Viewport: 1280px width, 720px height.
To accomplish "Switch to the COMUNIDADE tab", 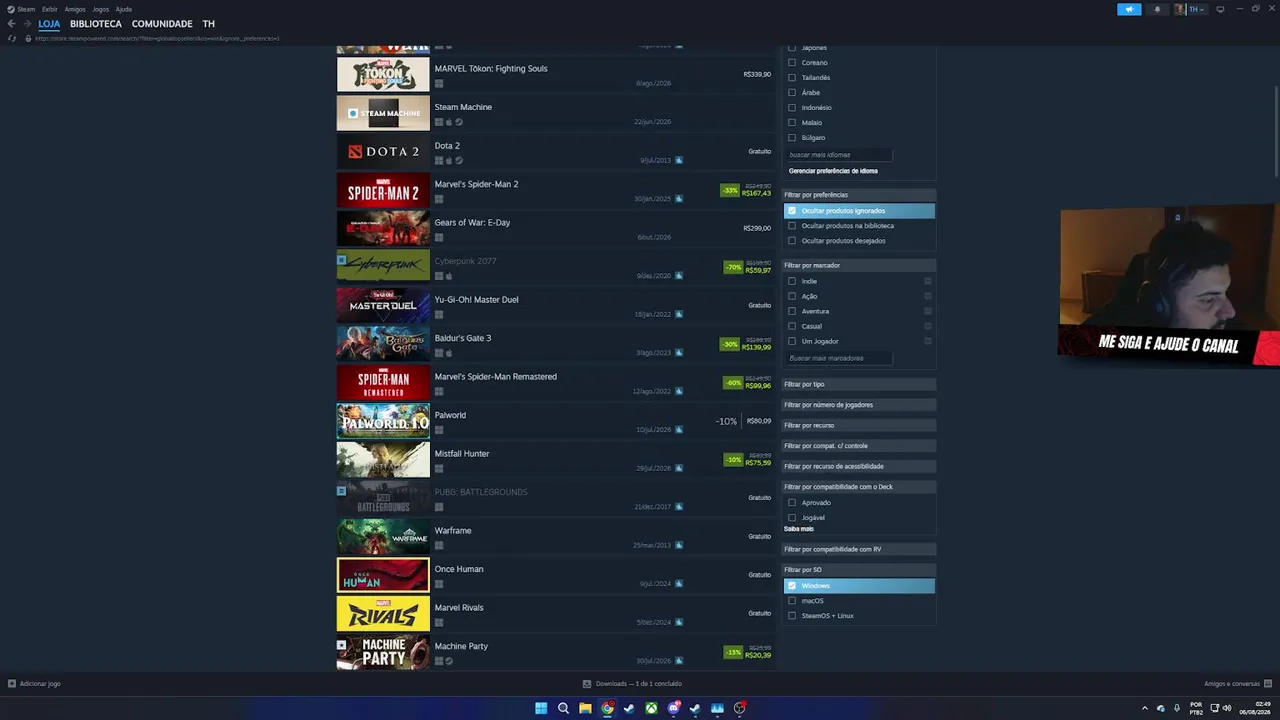I will (x=162, y=24).
